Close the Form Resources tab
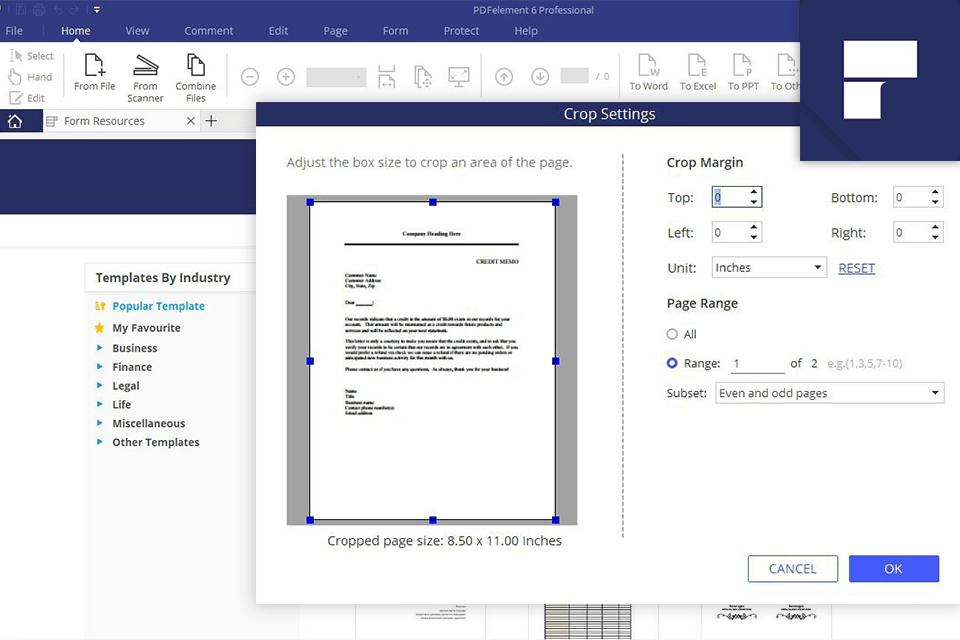Viewport: 960px width, 640px height. tap(191, 121)
